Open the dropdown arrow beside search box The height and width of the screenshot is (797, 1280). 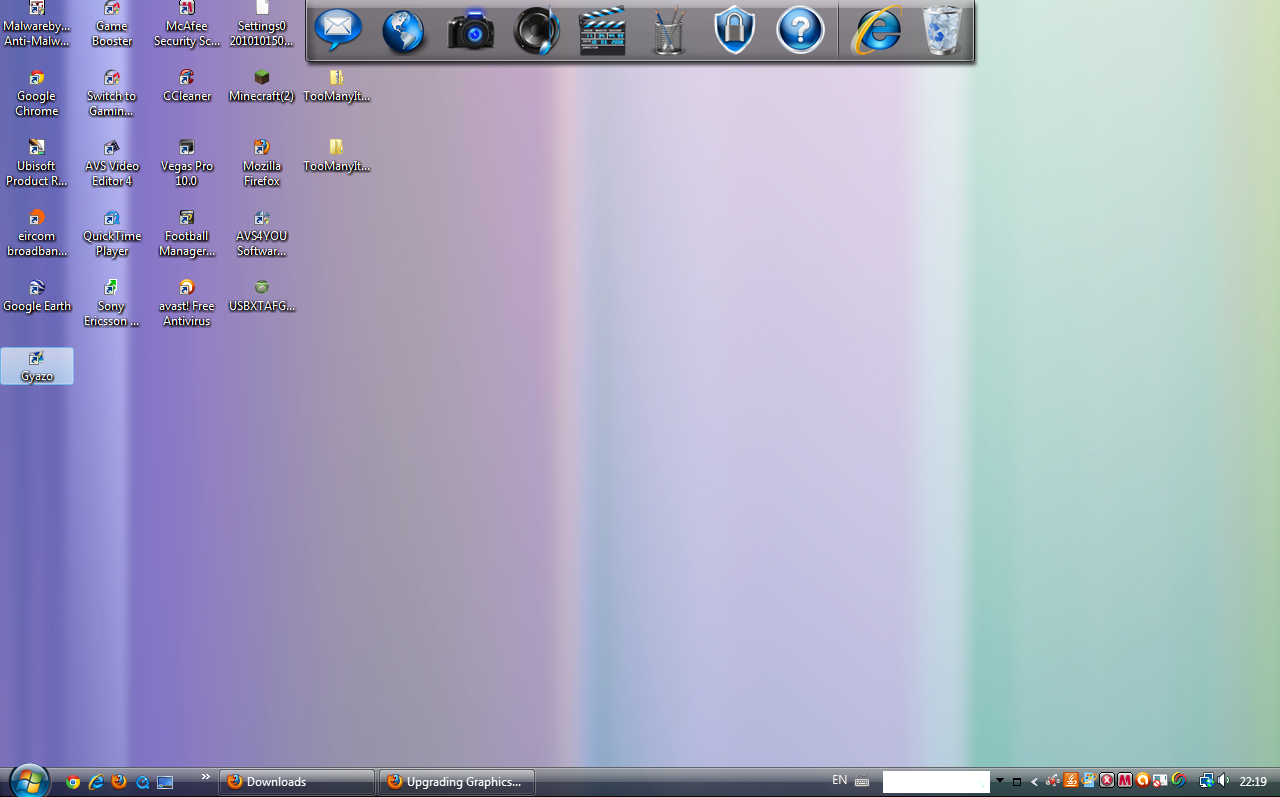[x=1000, y=780]
